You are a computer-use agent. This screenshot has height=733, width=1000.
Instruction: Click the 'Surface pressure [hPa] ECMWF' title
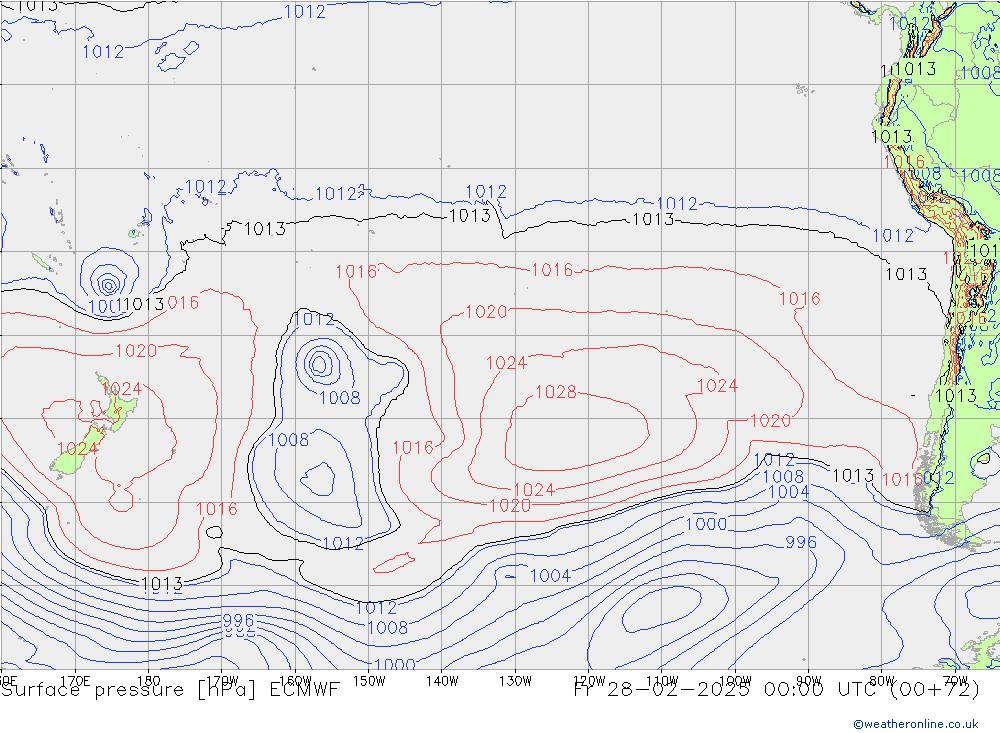tap(170, 690)
